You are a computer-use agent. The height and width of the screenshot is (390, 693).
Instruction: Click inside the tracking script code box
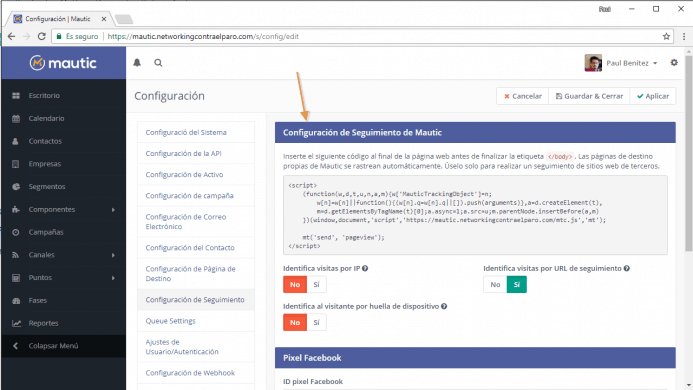pos(475,215)
